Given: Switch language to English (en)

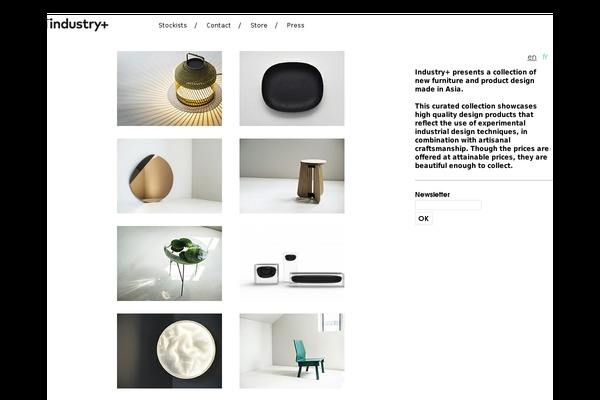Looking at the screenshot, I should [x=532, y=57].
